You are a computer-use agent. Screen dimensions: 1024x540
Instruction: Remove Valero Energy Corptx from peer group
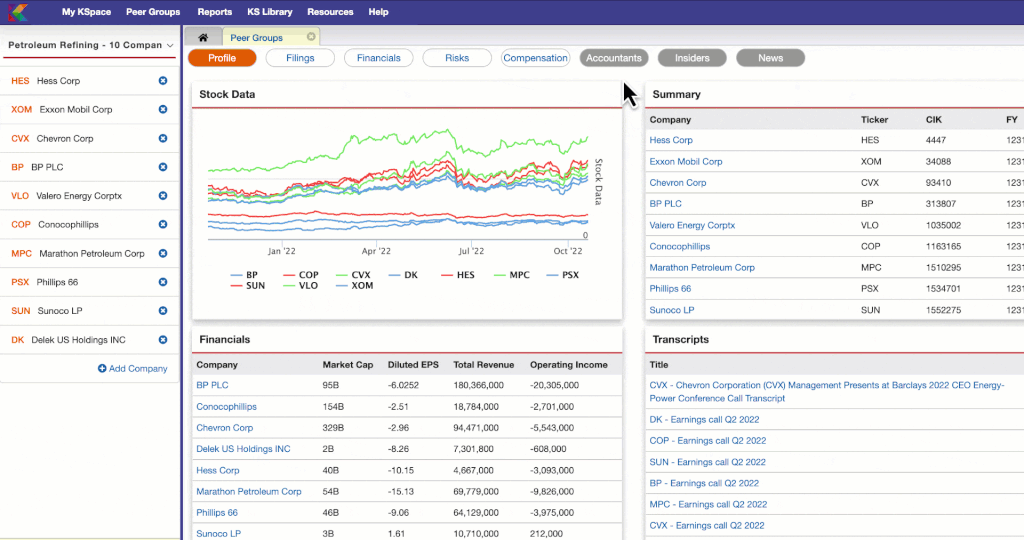163,196
